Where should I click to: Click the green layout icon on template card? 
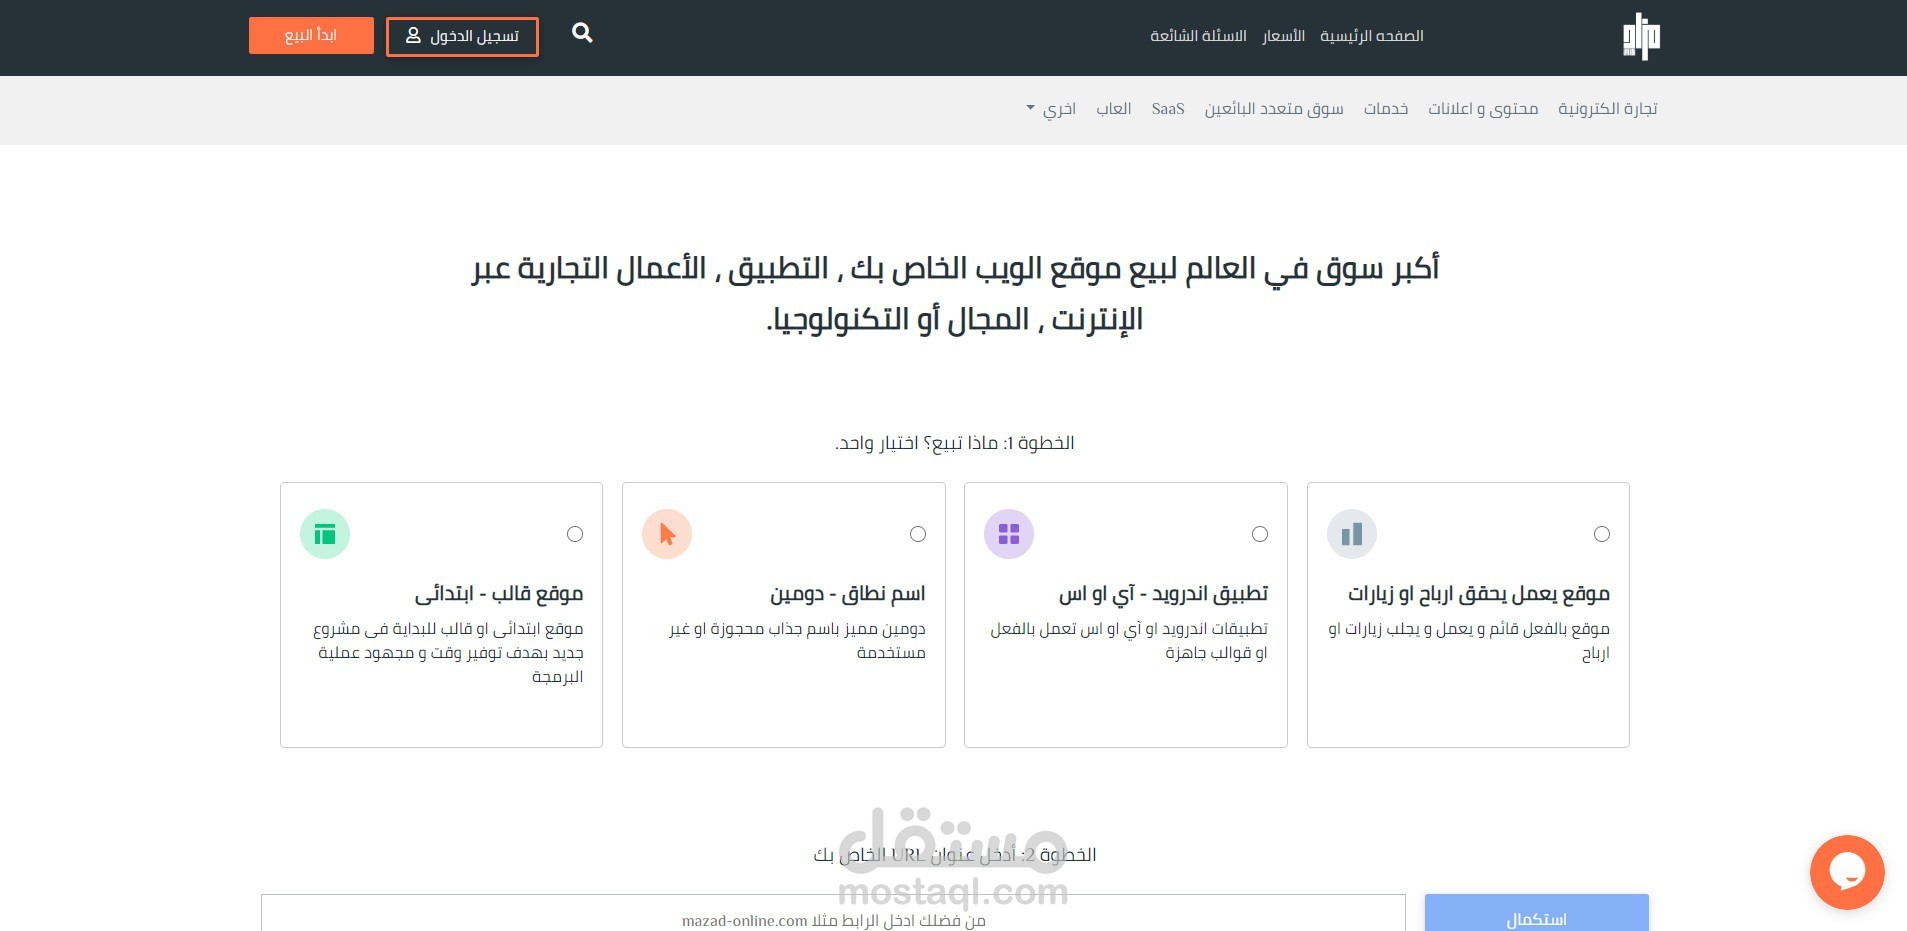tap(325, 534)
